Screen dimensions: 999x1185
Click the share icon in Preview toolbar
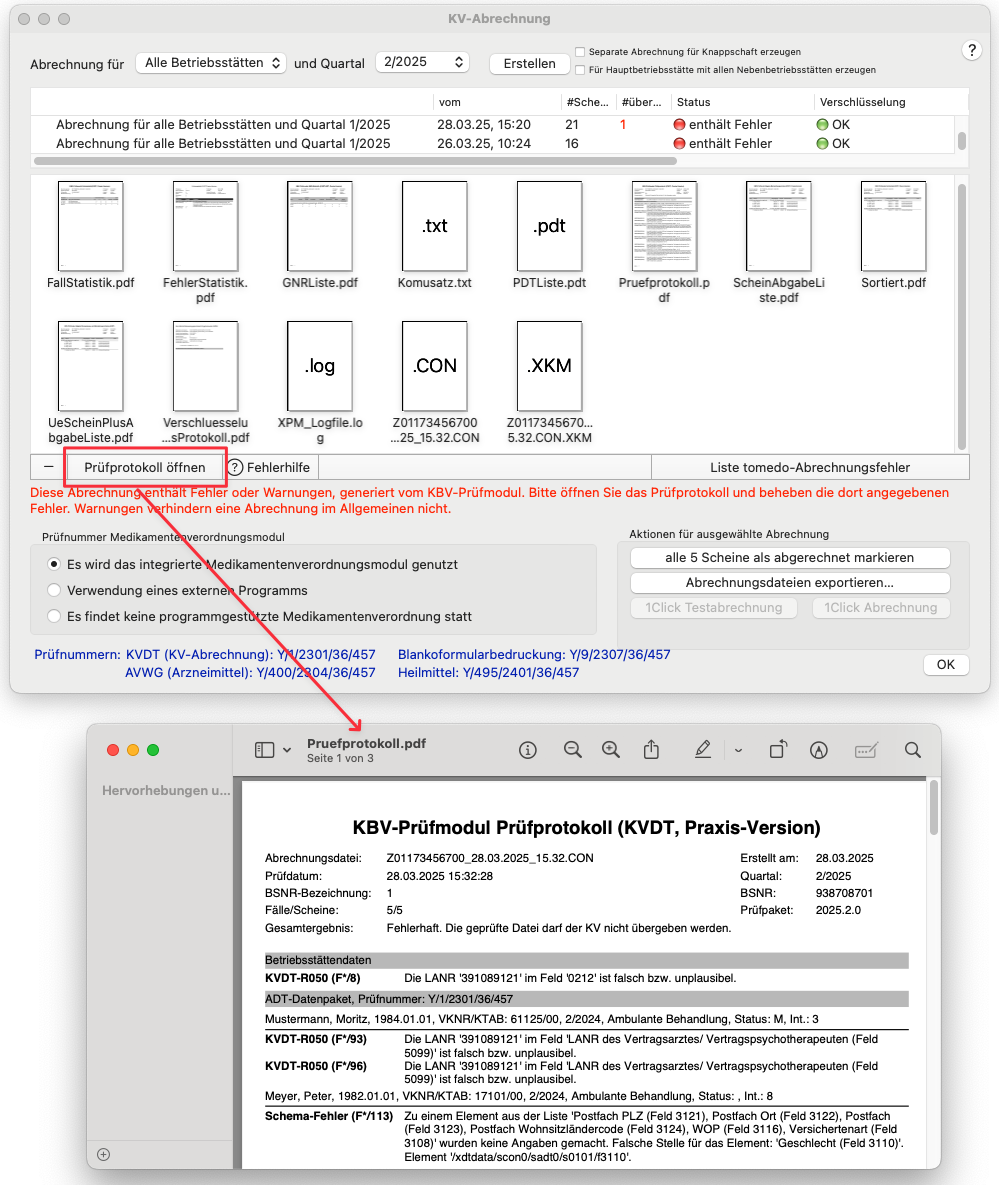point(651,750)
